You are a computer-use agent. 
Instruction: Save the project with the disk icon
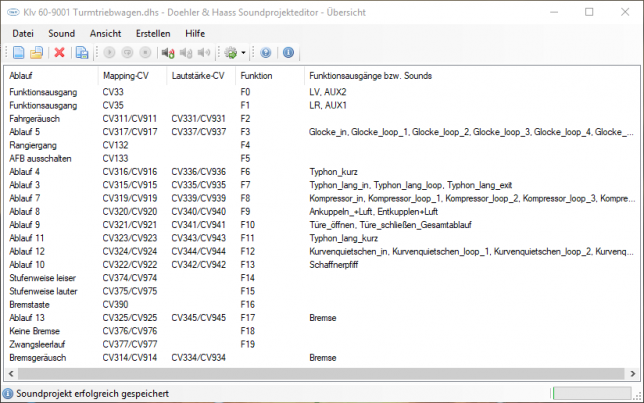pos(82,53)
